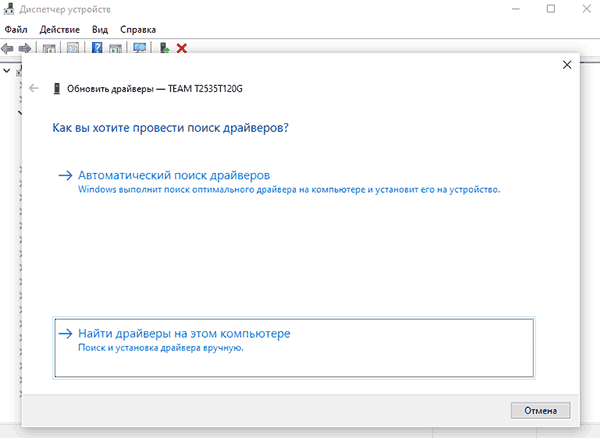Click the blue question mark Help icon

click(97, 48)
